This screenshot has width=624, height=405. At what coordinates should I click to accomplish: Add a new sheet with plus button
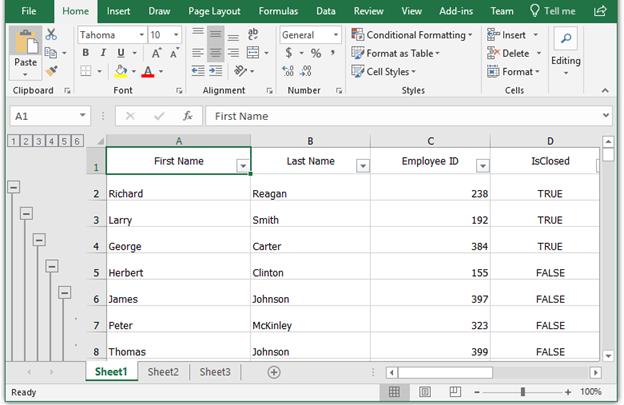pos(274,372)
